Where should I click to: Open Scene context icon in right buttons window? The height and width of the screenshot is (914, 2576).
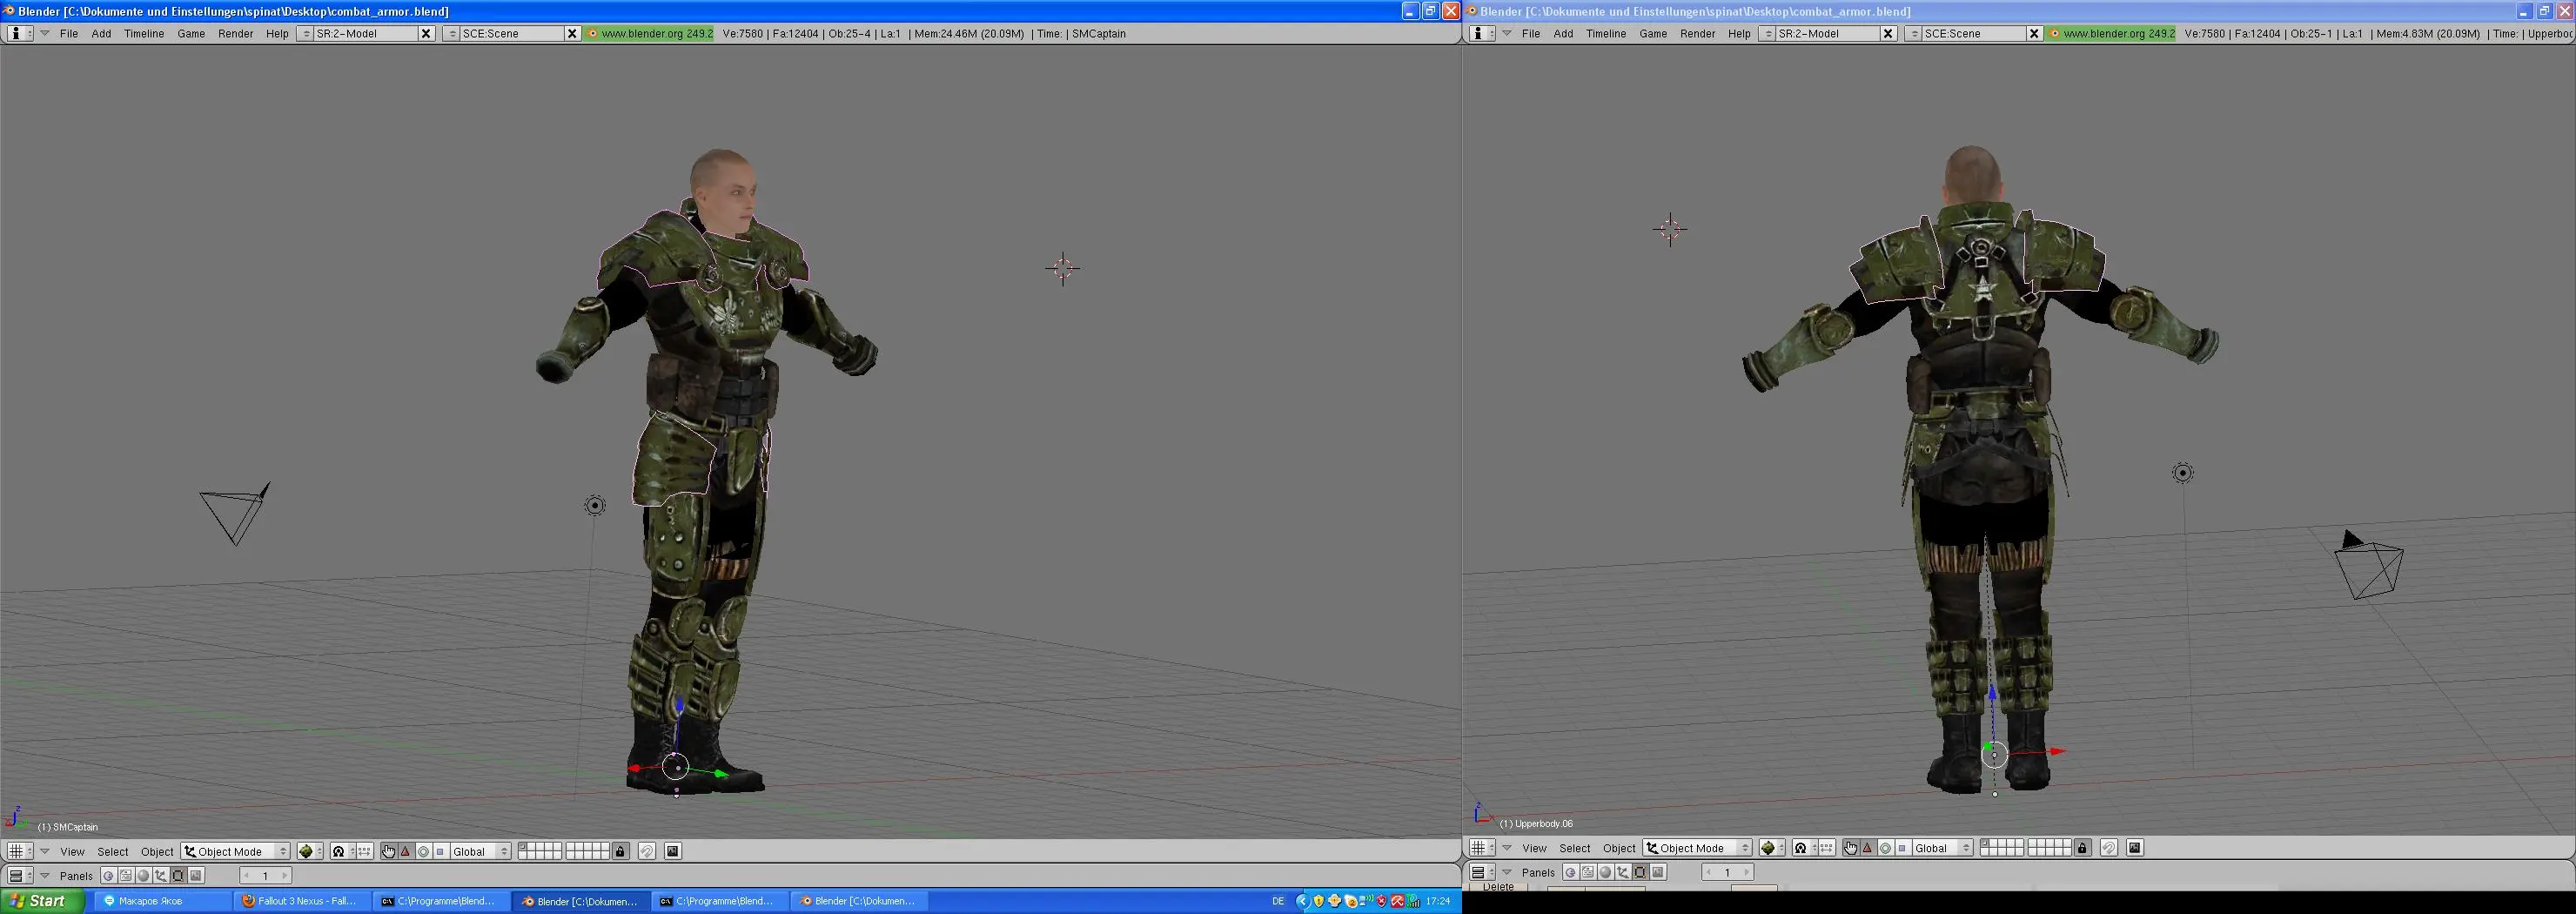[1658, 872]
